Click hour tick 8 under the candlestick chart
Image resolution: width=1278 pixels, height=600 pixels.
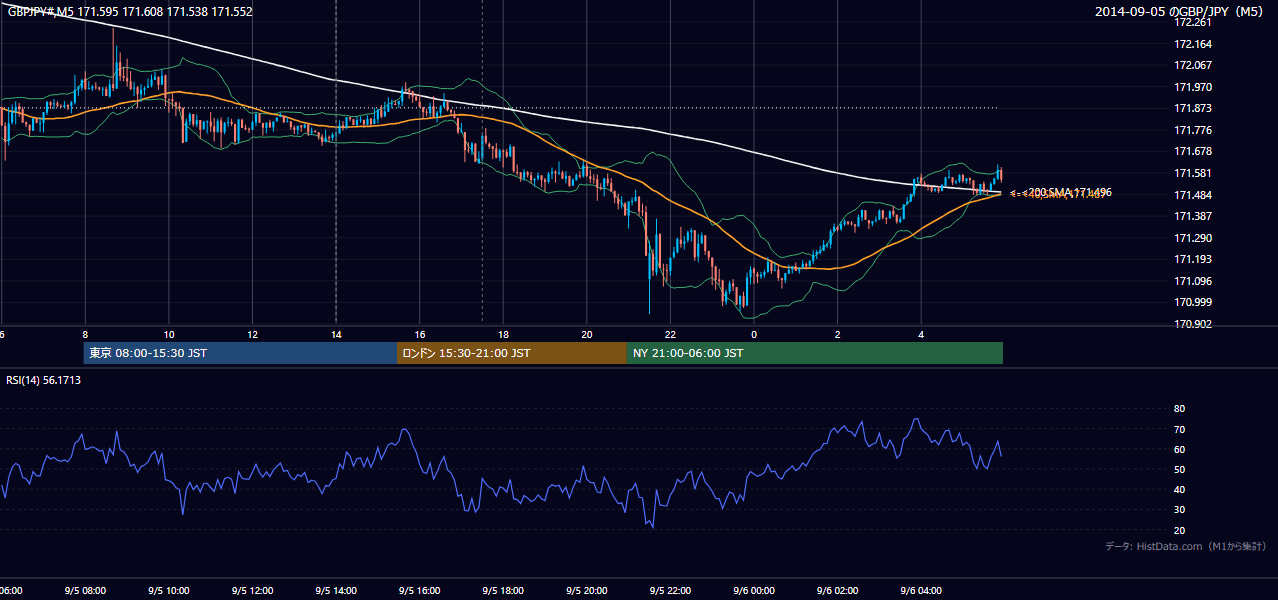85,334
